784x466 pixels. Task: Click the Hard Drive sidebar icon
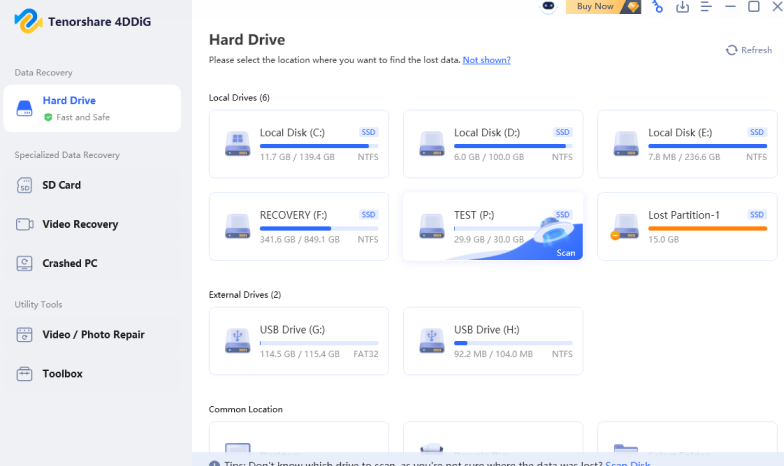[x=24, y=108]
